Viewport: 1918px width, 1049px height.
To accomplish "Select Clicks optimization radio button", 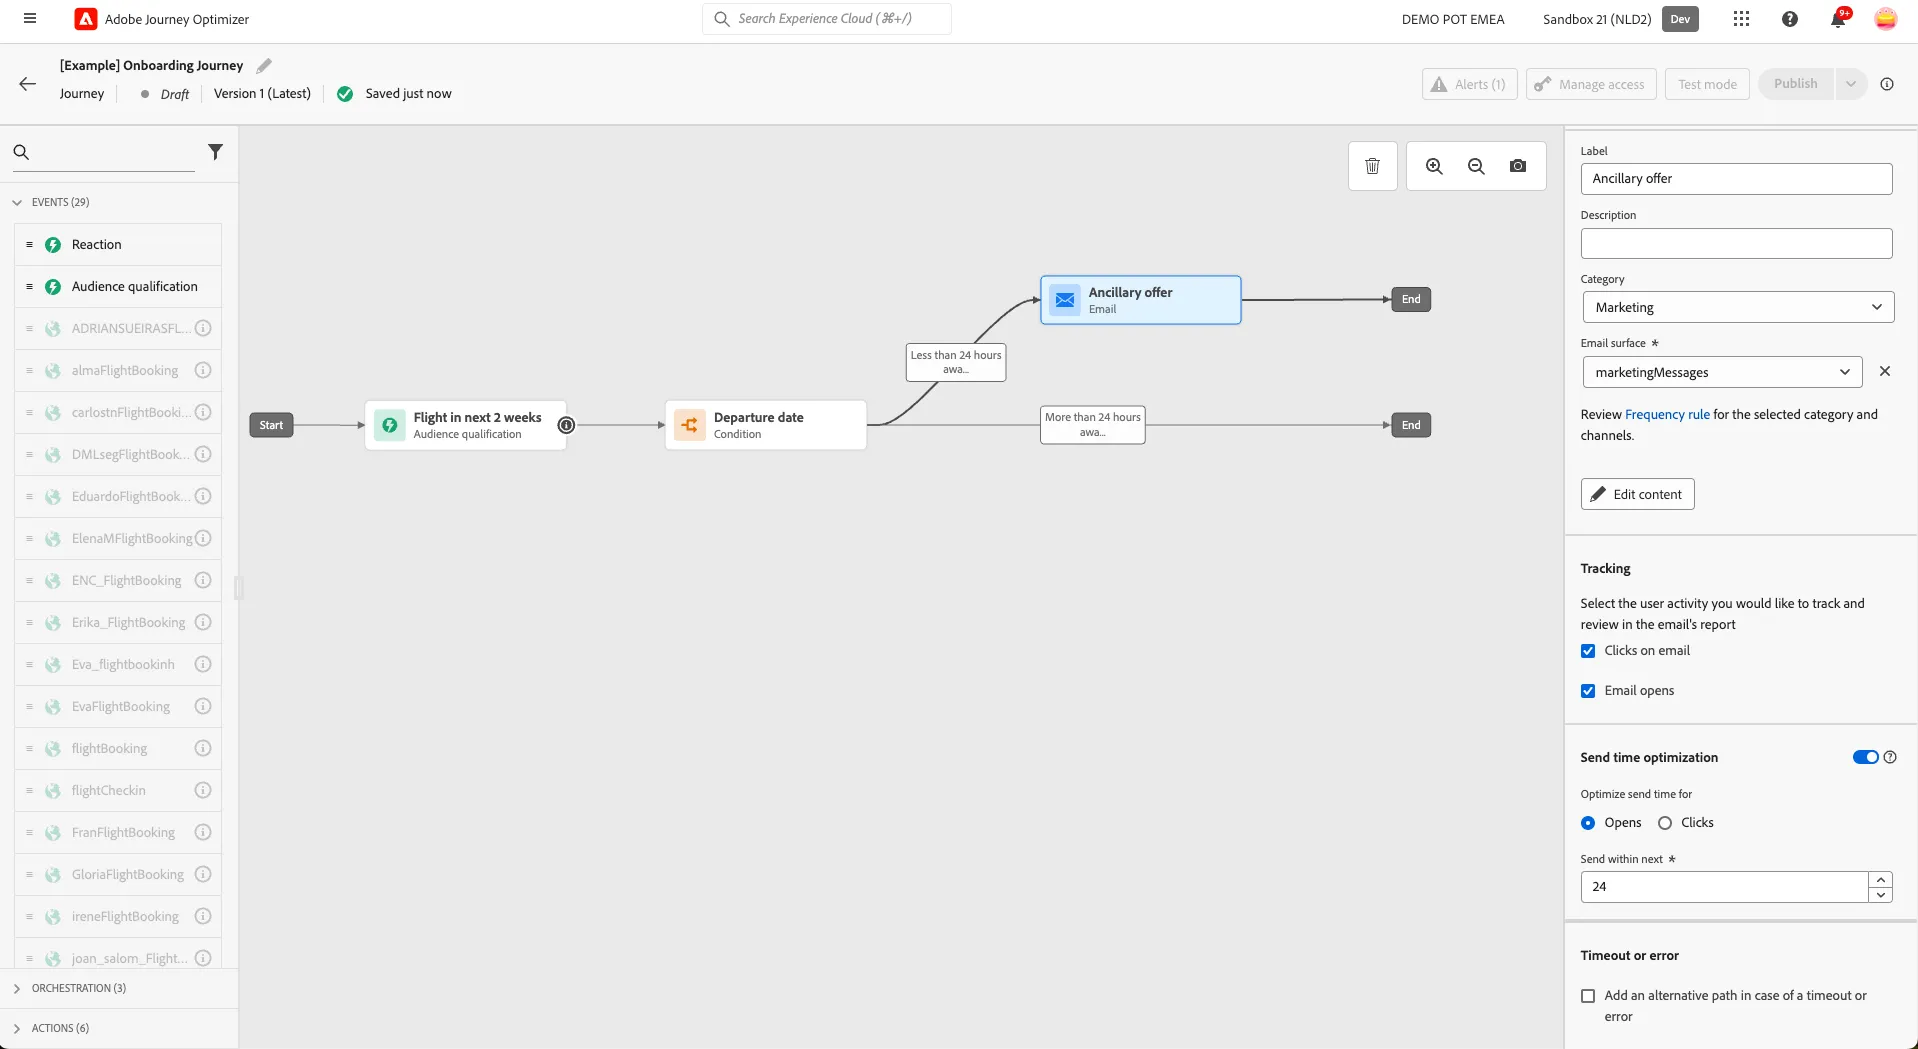I will [1665, 823].
